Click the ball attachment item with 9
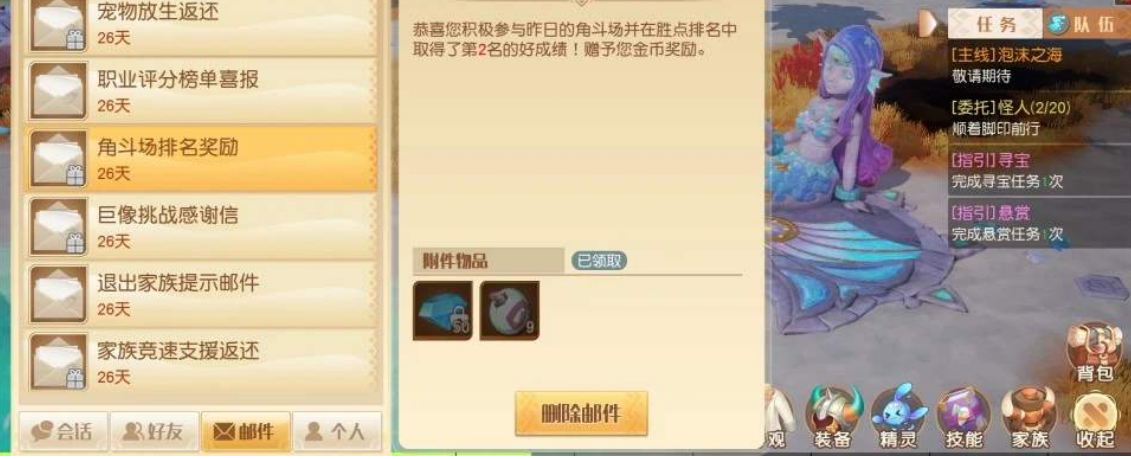This screenshot has width=1131, height=459. pyautogui.click(x=509, y=310)
